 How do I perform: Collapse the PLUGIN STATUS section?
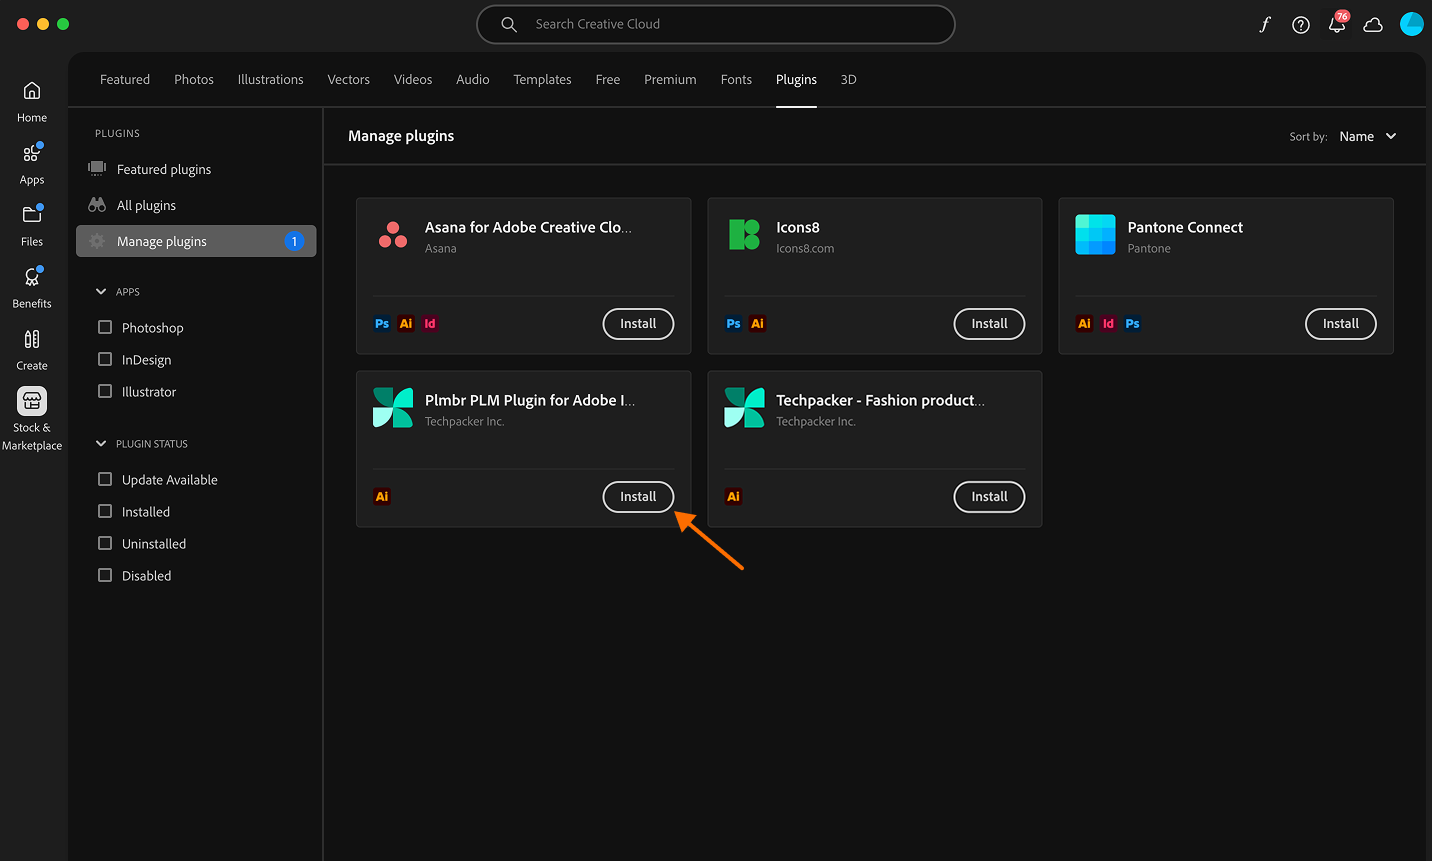click(x=100, y=443)
